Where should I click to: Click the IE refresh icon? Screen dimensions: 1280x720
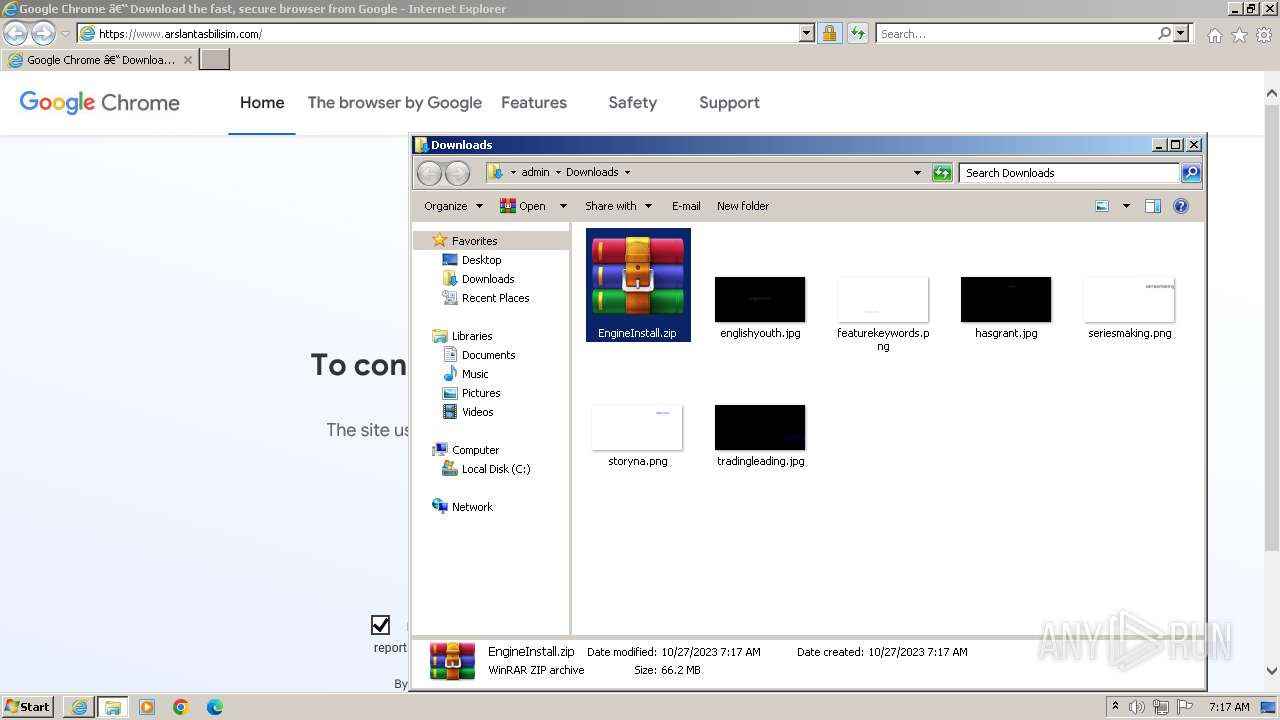[x=858, y=33]
